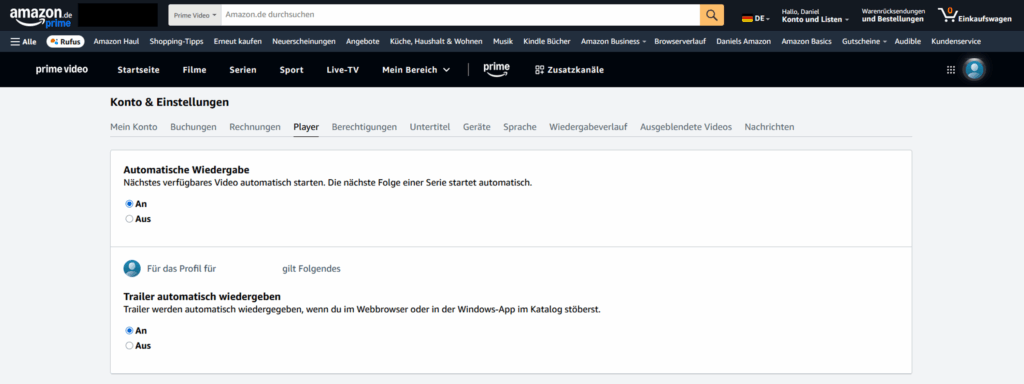
Task: Click the profile avatar in the header
Action: click(x=974, y=70)
